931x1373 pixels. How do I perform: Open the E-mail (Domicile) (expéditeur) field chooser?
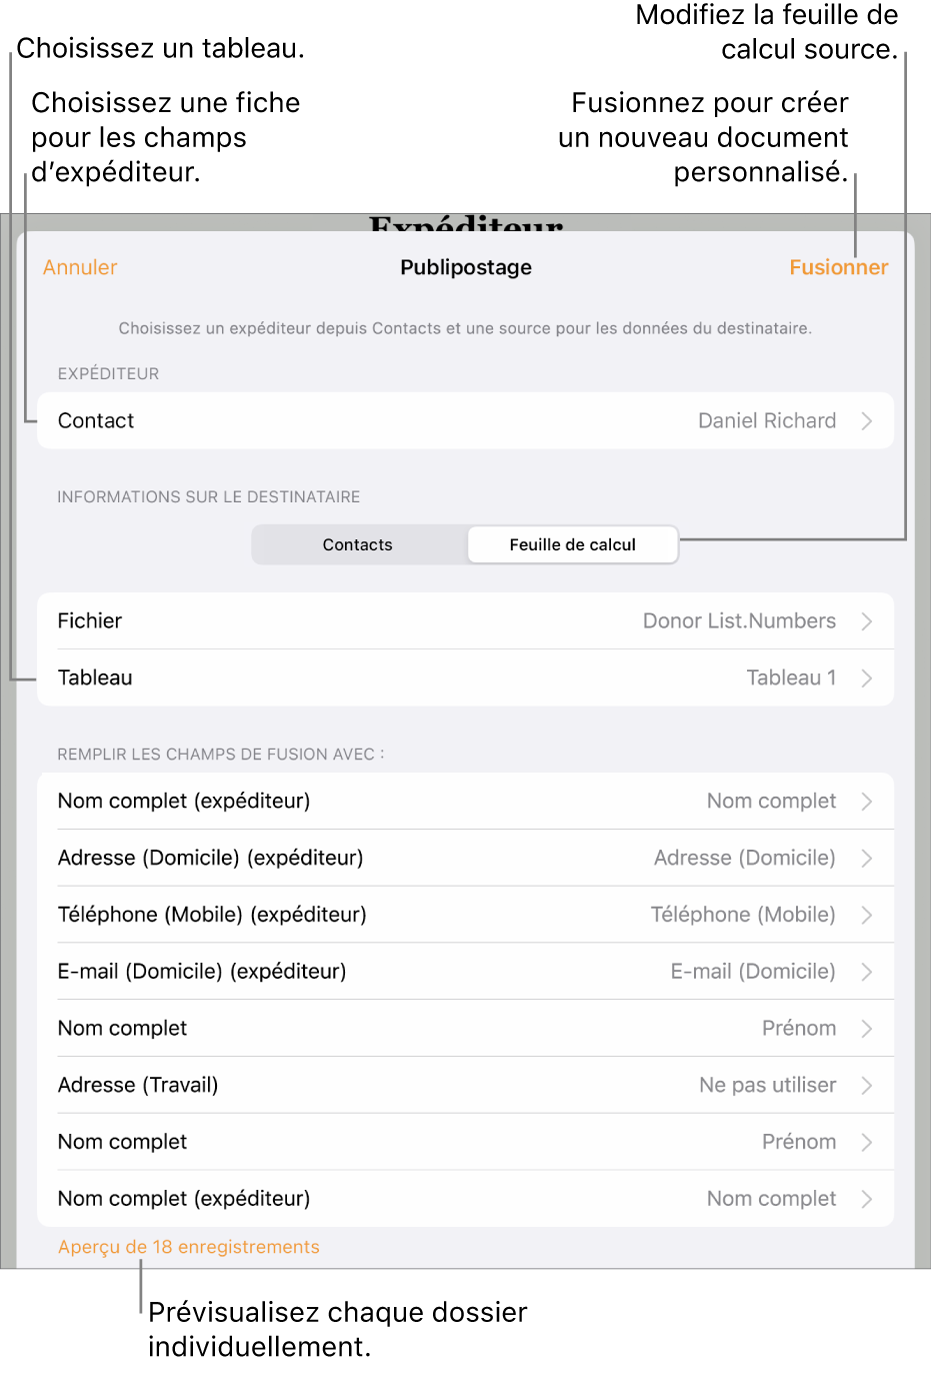click(x=868, y=970)
